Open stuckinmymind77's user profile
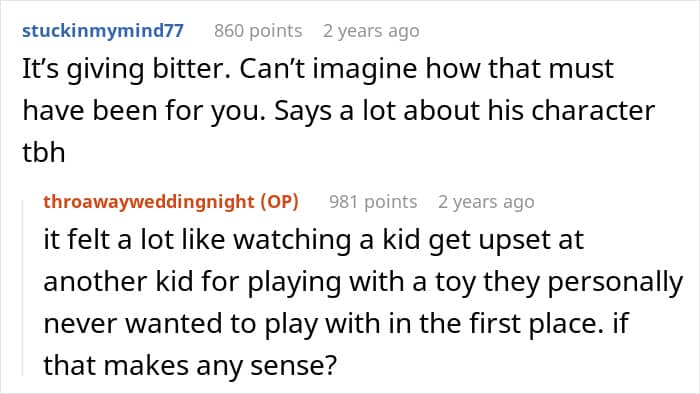Viewport: 700px width, 394px height. 103,31
